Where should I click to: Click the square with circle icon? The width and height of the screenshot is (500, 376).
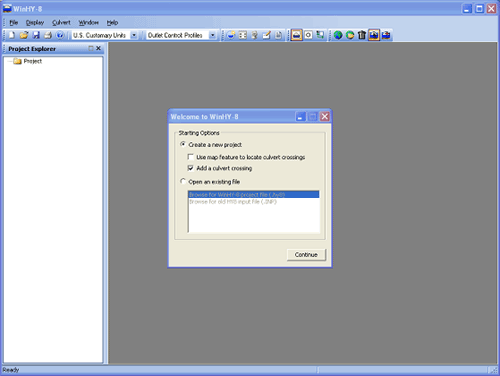(309, 35)
